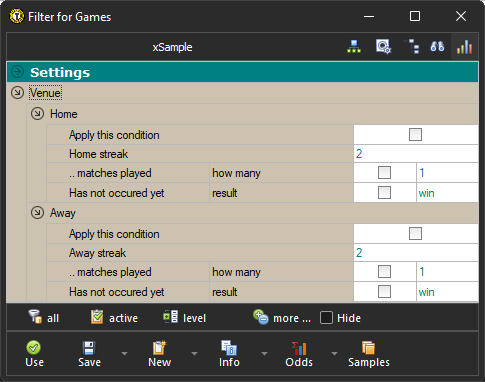The image size is (485, 382).
Task: Show all filters with funnel icon
Action: tap(44, 318)
